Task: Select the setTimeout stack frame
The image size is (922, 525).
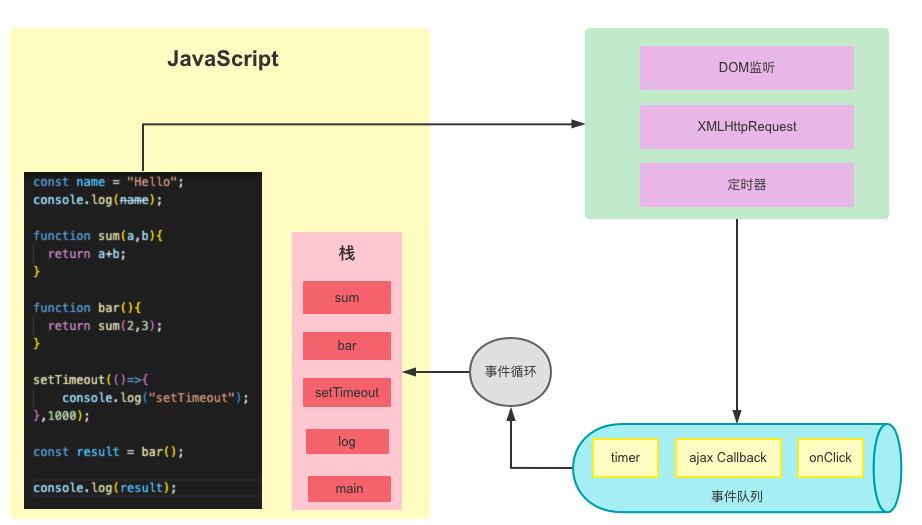Action: 347,393
